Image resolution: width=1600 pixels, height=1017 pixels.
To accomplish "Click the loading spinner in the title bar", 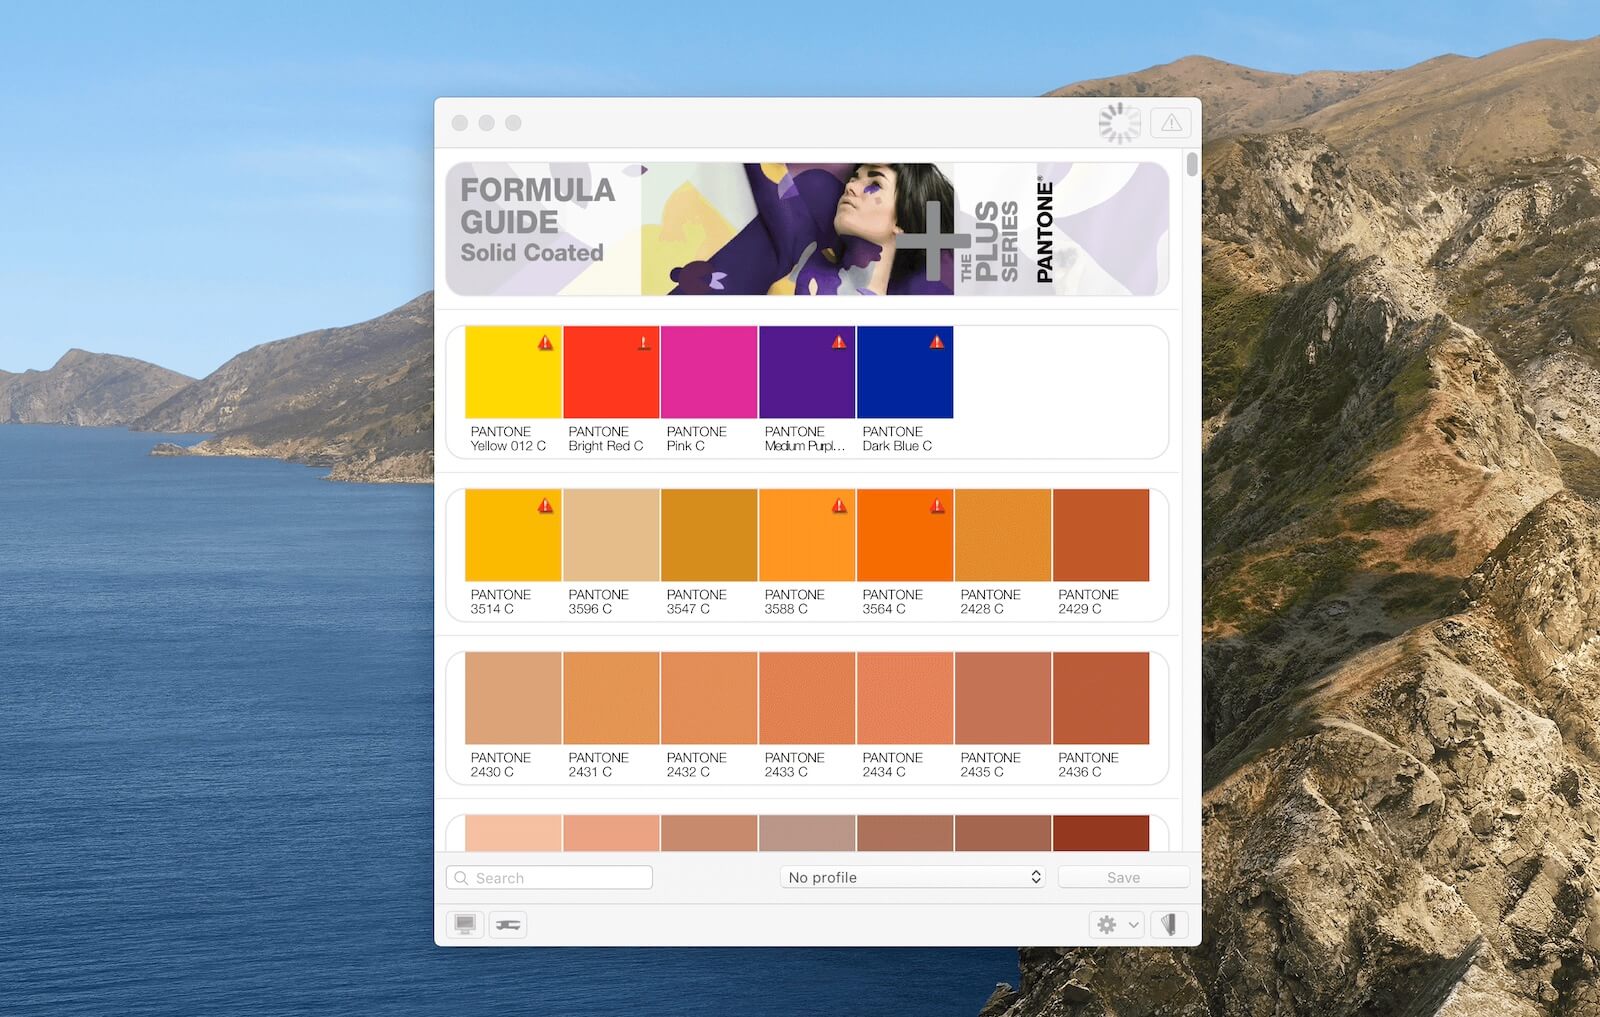I will click(x=1119, y=123).
